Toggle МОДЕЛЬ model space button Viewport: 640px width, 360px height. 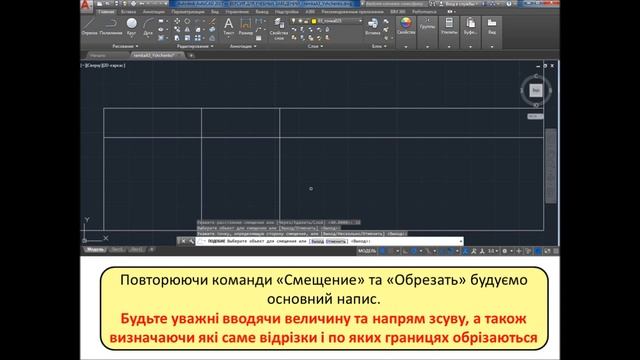pyautogui.click(x=367, y=251)
